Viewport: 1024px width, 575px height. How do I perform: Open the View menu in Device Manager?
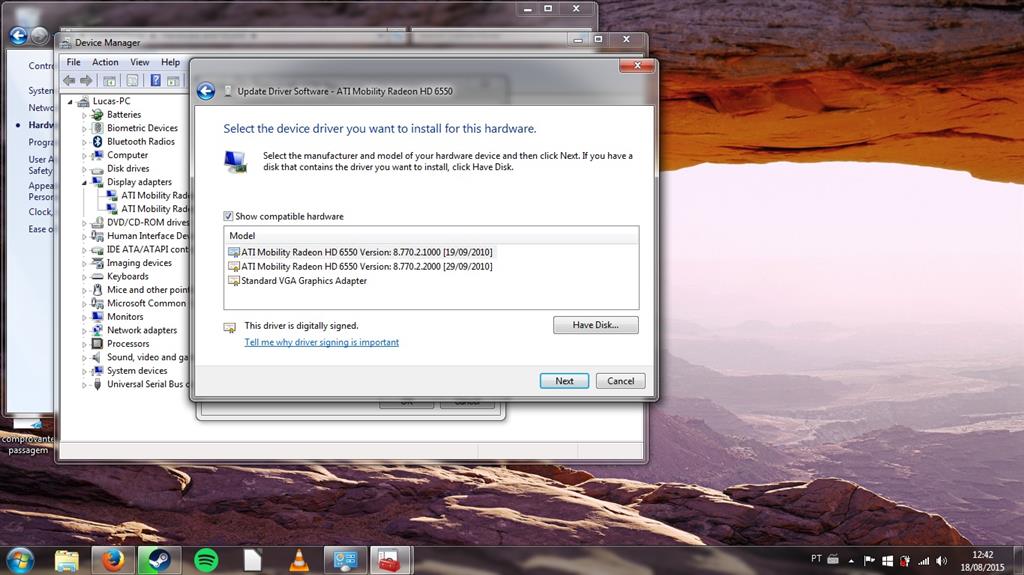pyautogui.click(x=140, y=62)
